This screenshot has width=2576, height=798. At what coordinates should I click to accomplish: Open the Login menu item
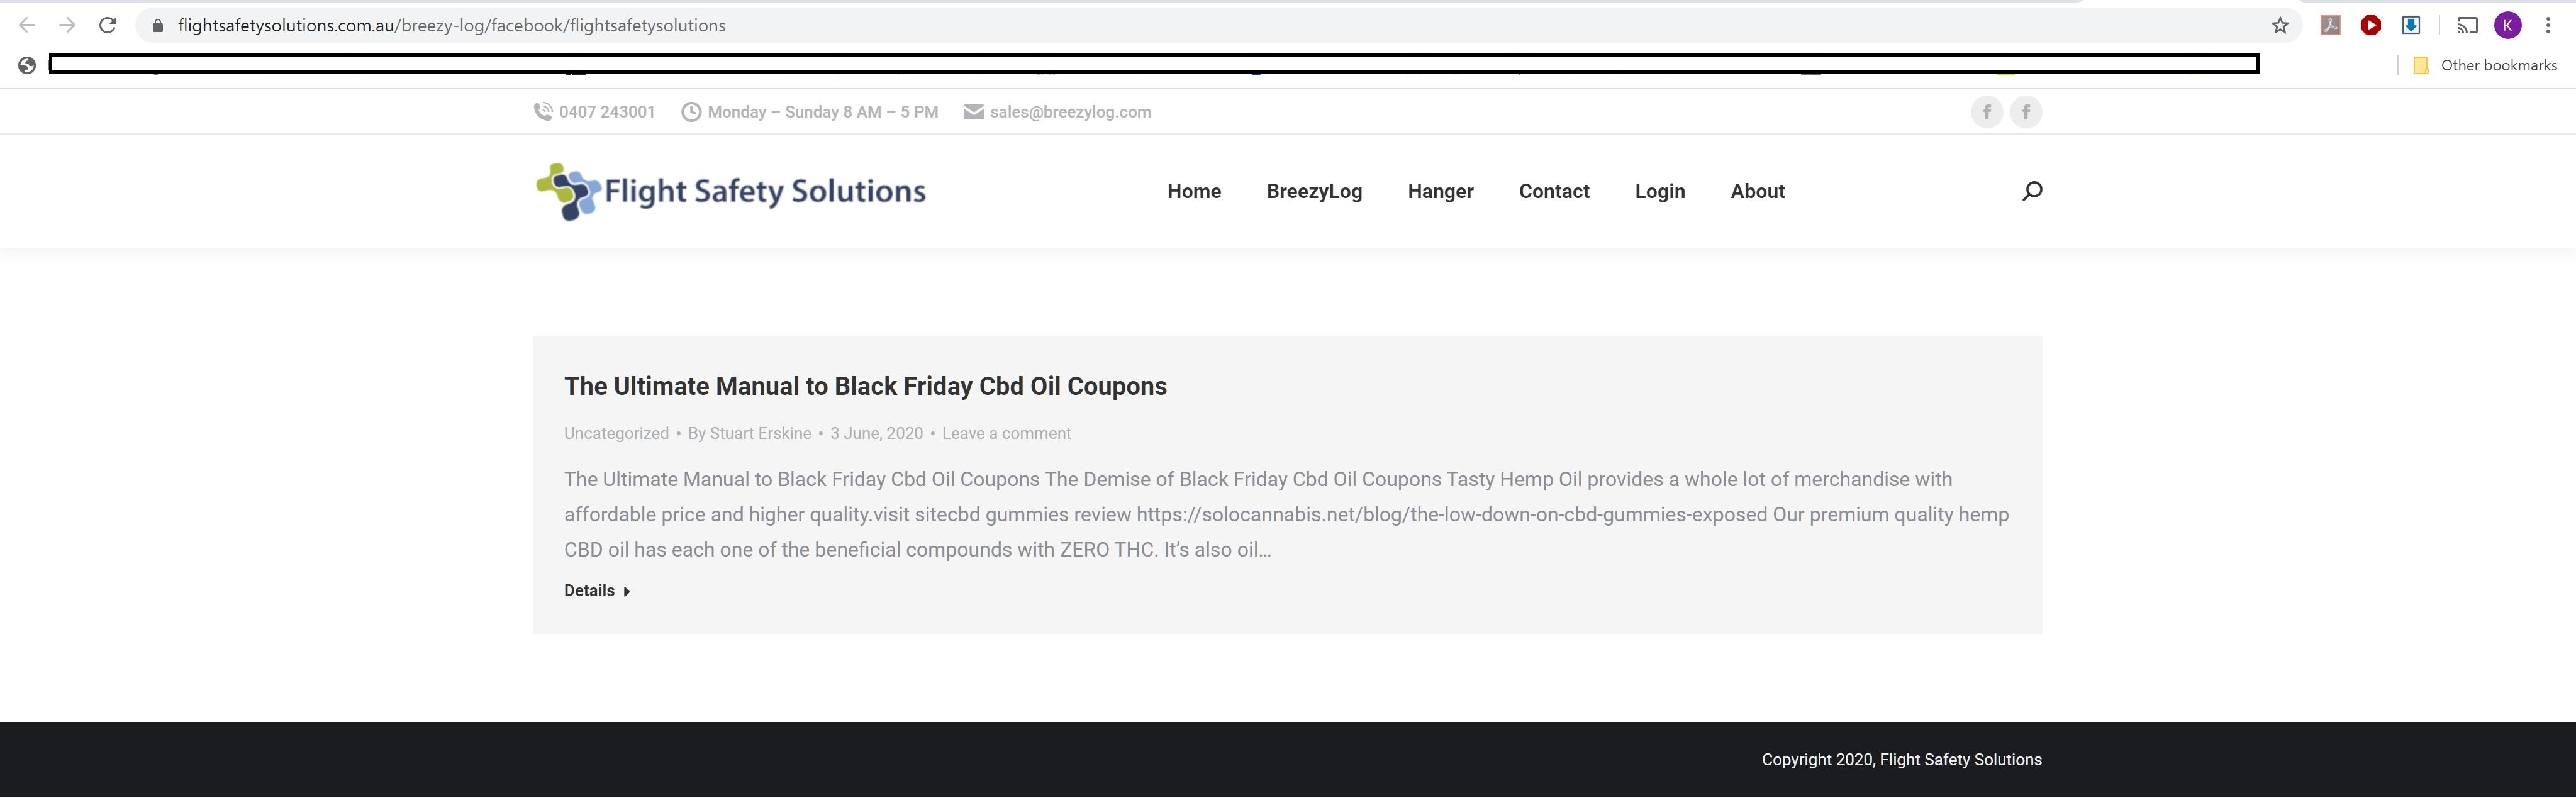click(x=1660, y=191)
